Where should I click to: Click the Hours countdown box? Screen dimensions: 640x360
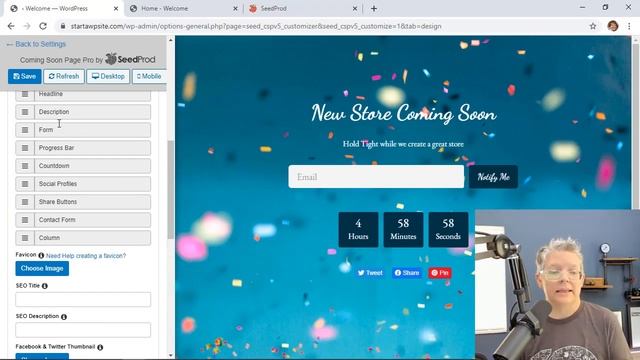point(358,229)
